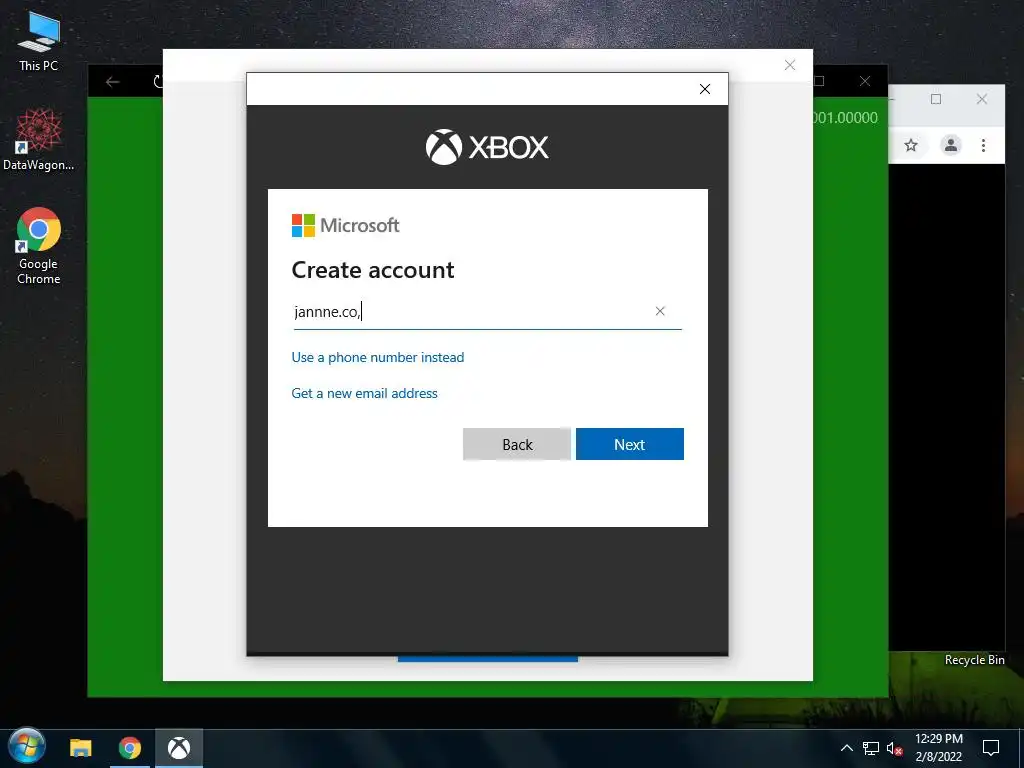Select the This PC desktop icon
Image resolution: width=1024 pixels, height=768 pixels.
[39, 42]
